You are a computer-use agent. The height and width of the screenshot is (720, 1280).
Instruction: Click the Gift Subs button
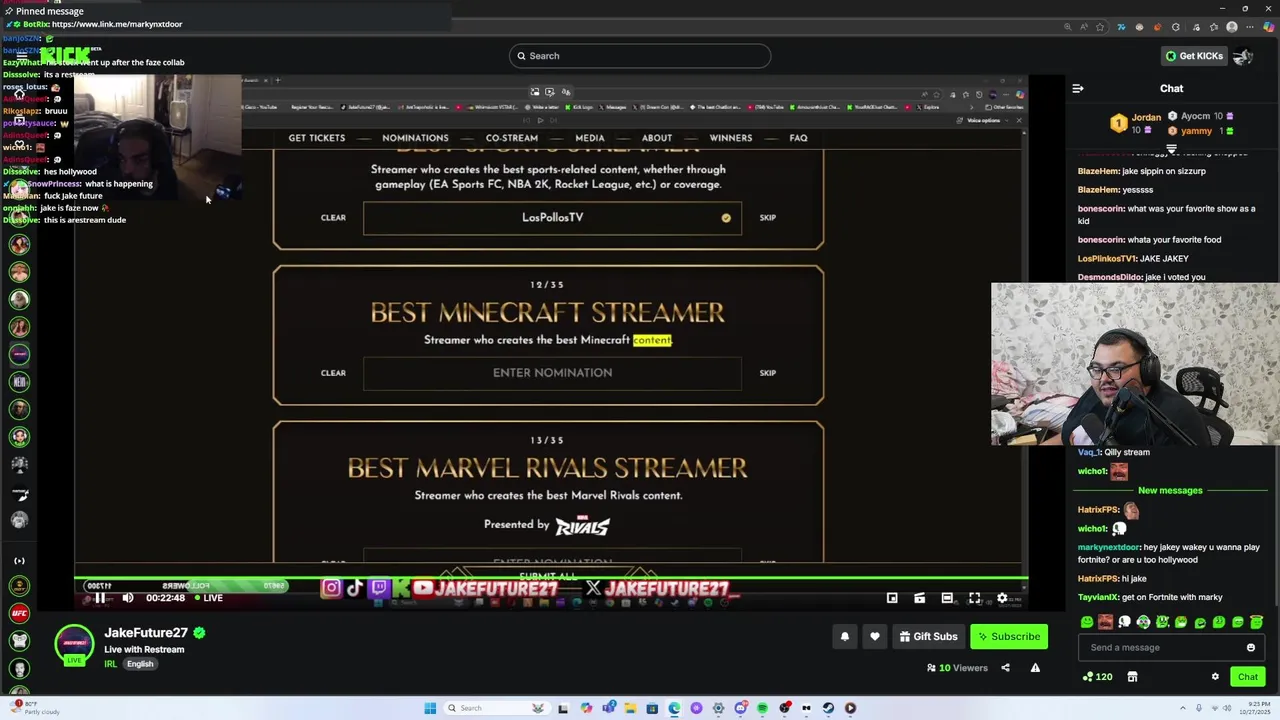928,636
